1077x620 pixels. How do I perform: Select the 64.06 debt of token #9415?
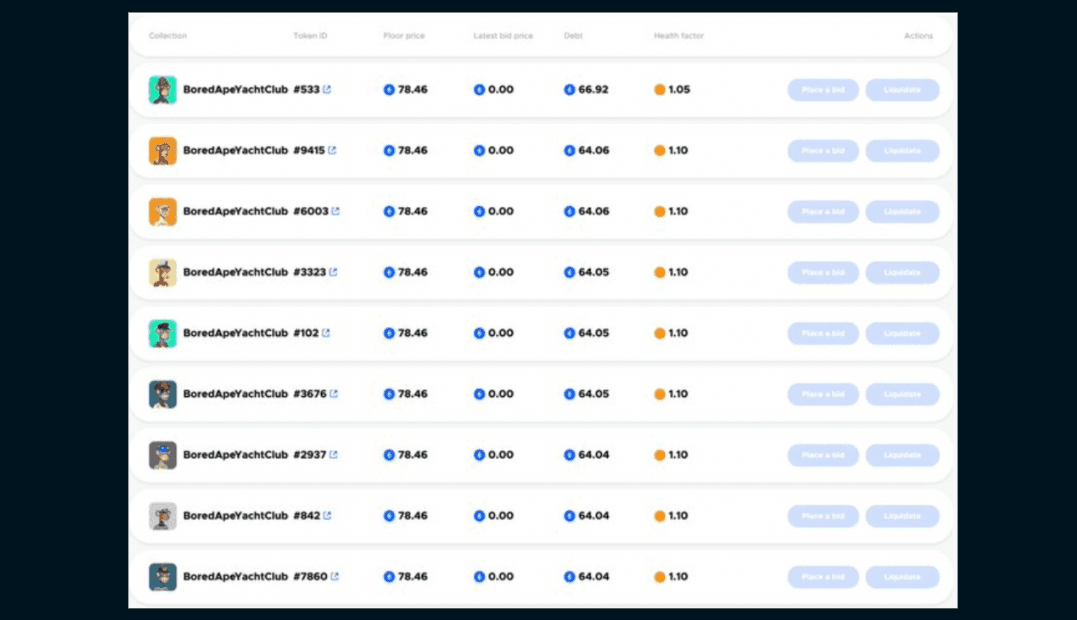(593, 150)
